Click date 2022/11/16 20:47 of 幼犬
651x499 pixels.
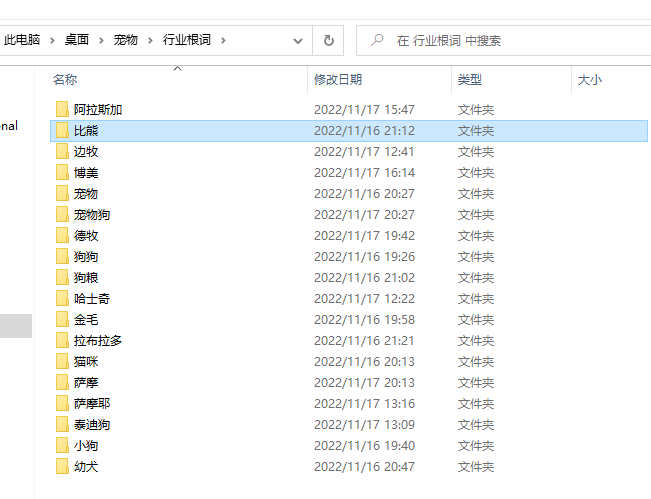tap(364, 467)
